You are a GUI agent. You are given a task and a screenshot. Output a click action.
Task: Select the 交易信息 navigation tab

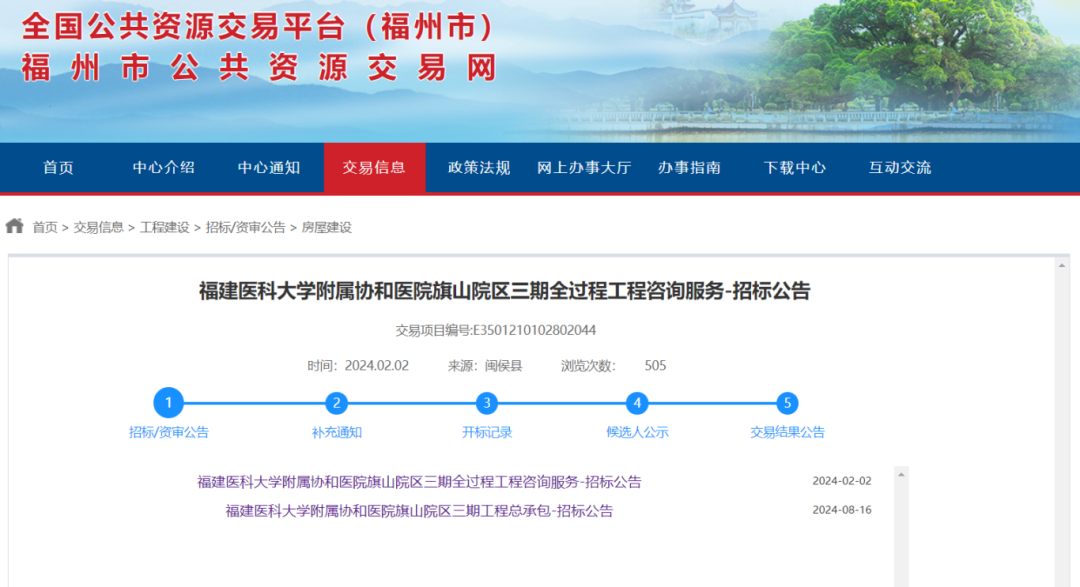pos(374,167)
